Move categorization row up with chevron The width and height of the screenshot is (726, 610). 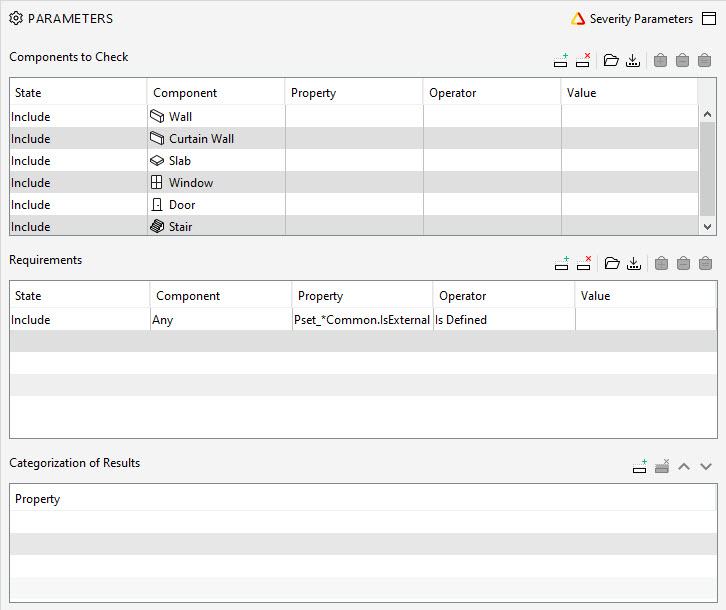click(x=684, y=466)
